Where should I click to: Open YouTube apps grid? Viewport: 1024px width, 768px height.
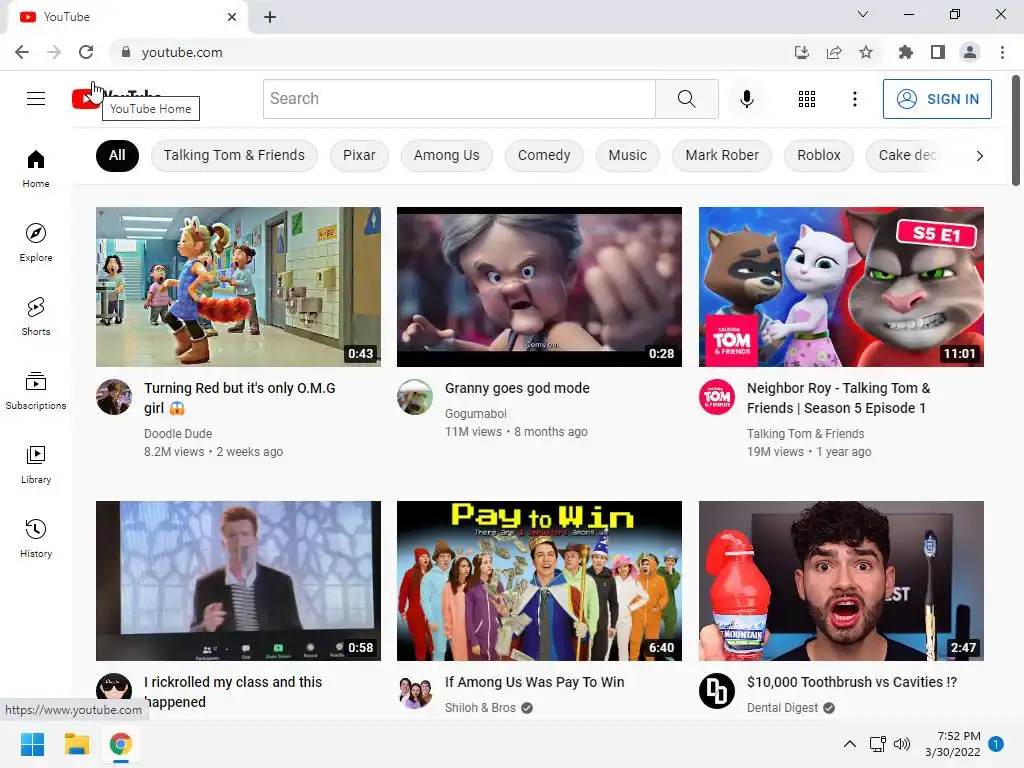coord(807,99)
